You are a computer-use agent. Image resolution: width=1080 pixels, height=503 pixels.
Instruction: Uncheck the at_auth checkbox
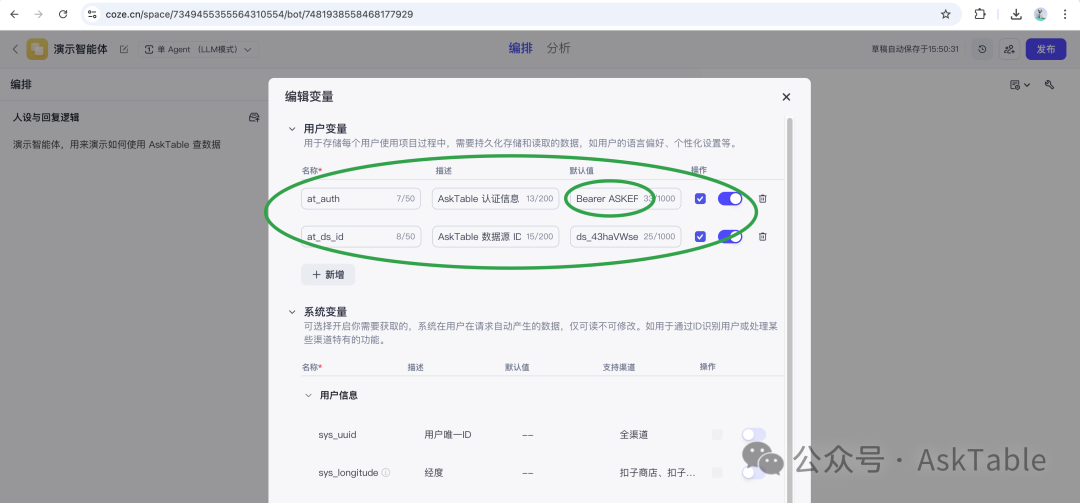[x=700, y=198]
